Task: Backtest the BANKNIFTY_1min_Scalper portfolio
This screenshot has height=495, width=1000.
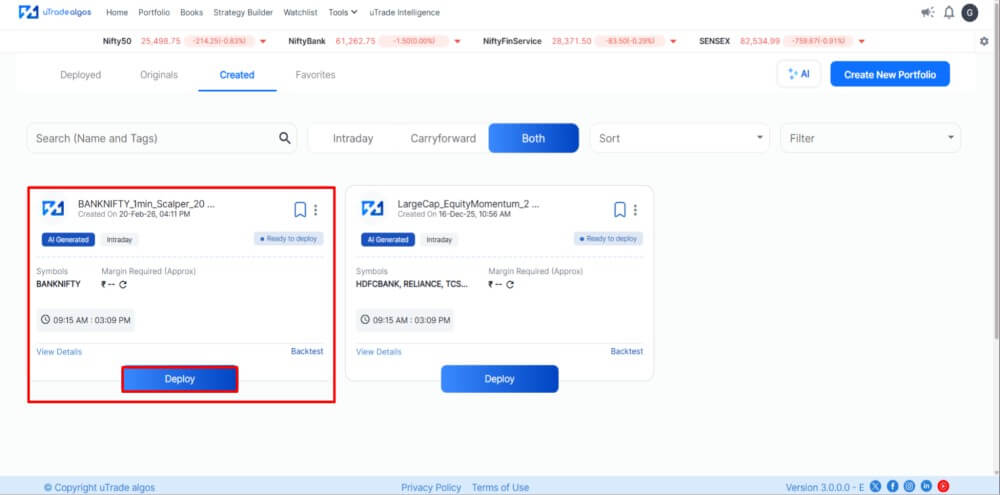Action: (x=307, y=351)
